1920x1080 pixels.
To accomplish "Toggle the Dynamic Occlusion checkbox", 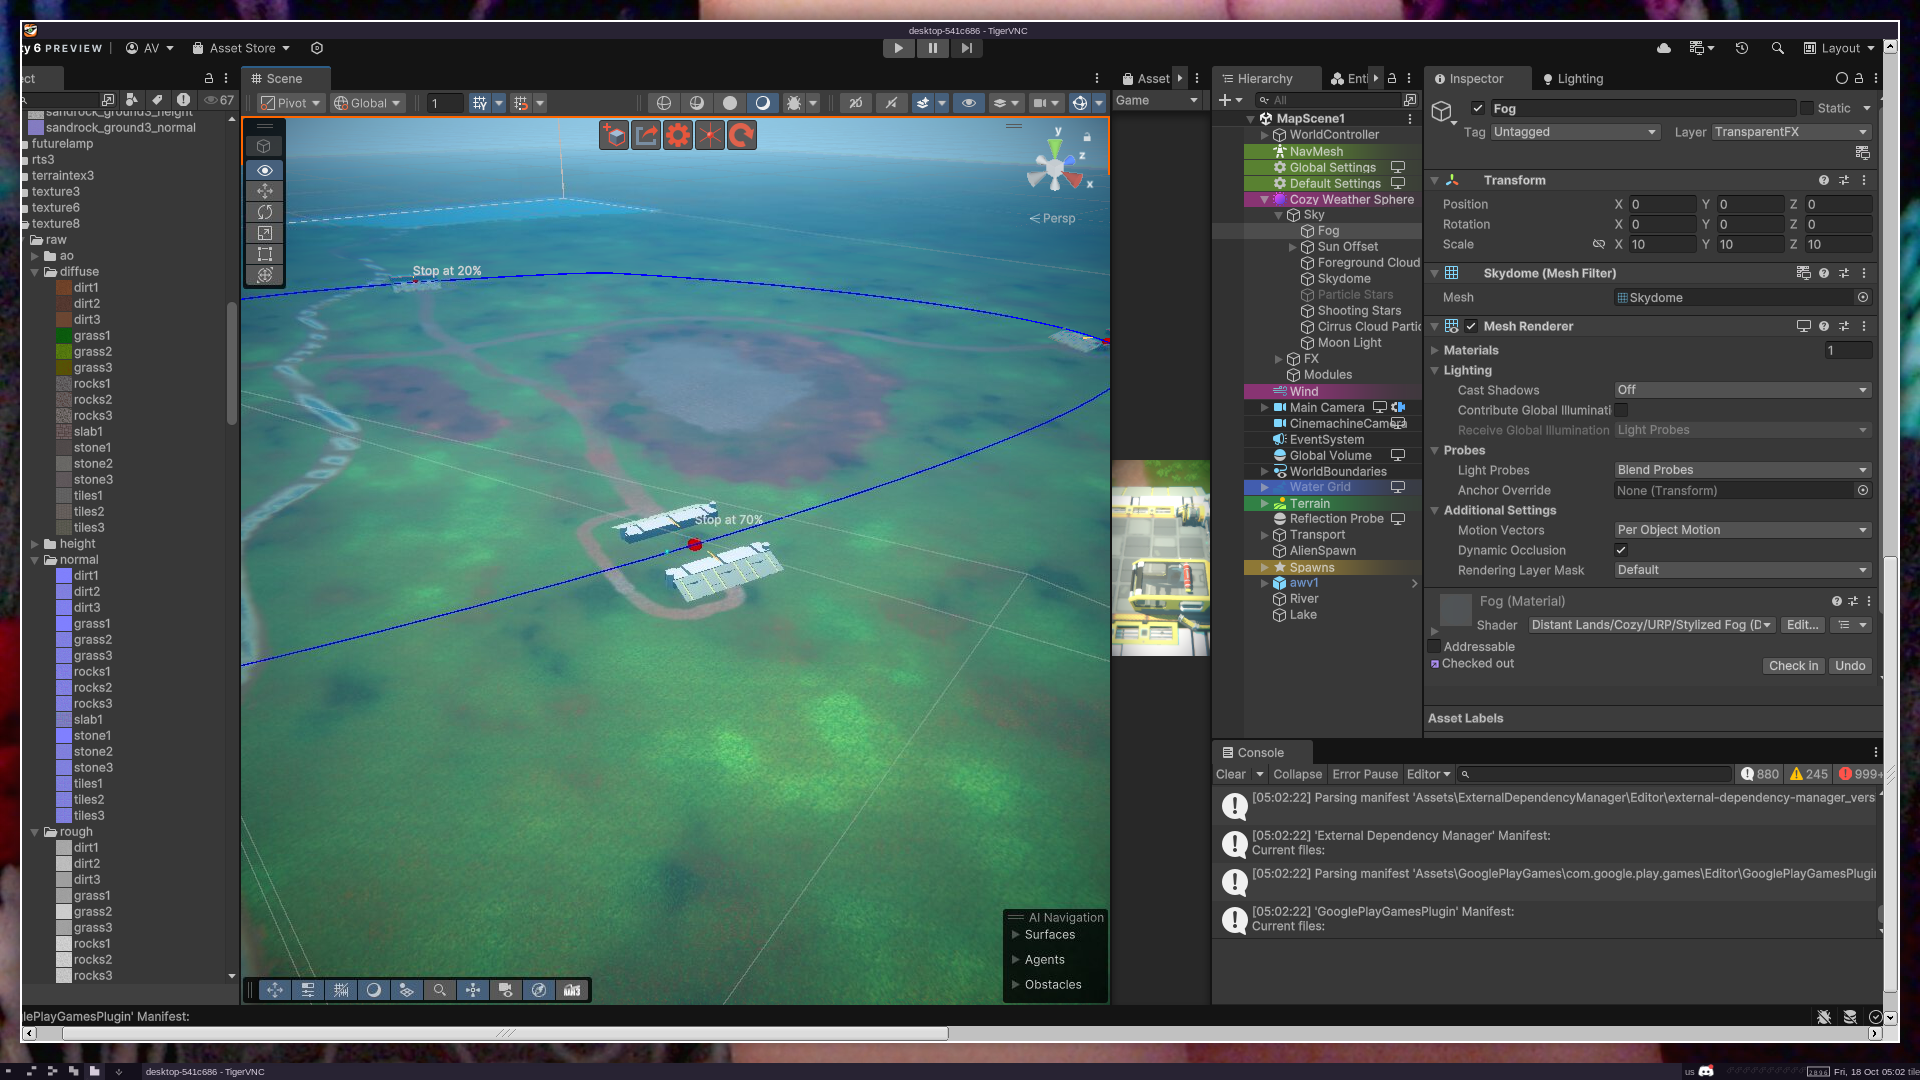I will (1621, 550).
